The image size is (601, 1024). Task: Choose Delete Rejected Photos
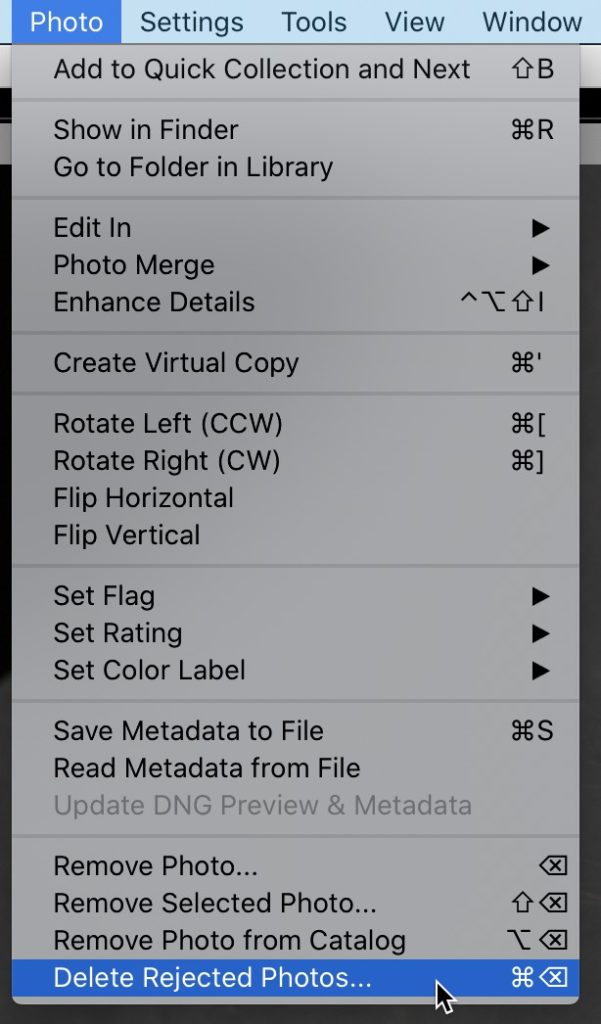[212, 978]
